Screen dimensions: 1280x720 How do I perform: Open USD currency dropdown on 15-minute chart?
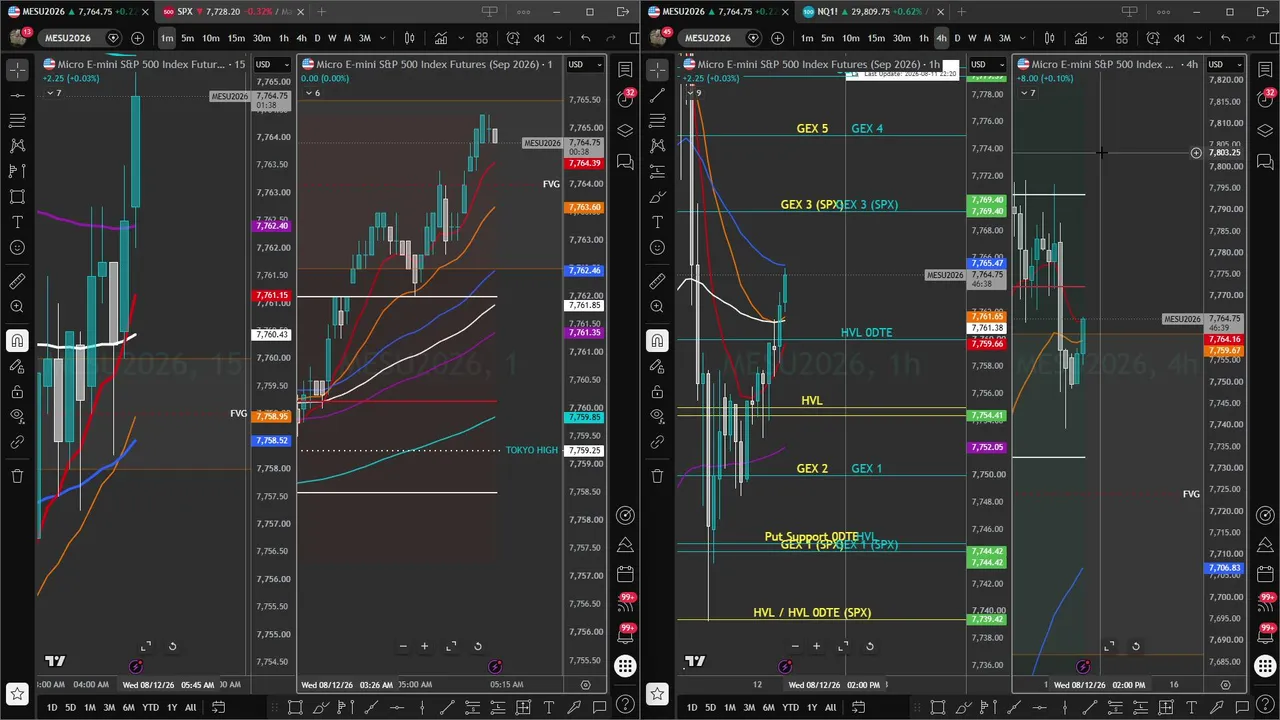click(x=272, y=64)
